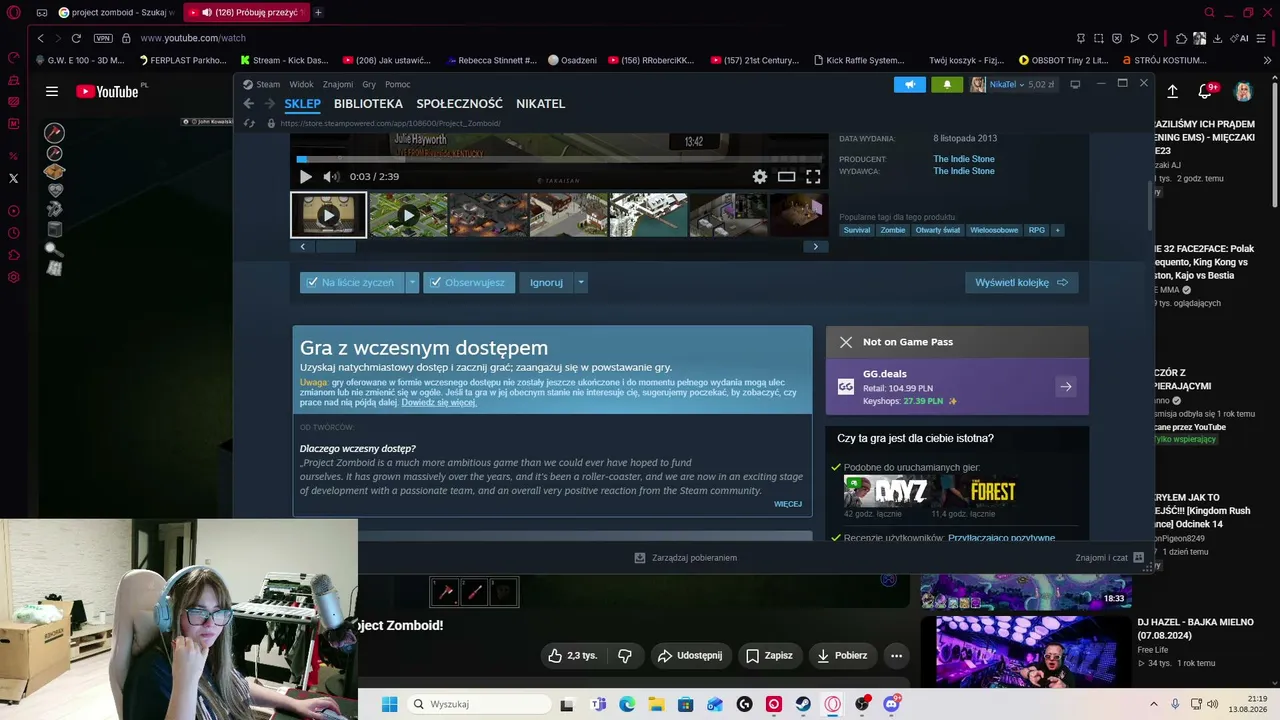
Task: Open YouTube video more actions menu
Action: pyautogui.click(x=897, y=656)
